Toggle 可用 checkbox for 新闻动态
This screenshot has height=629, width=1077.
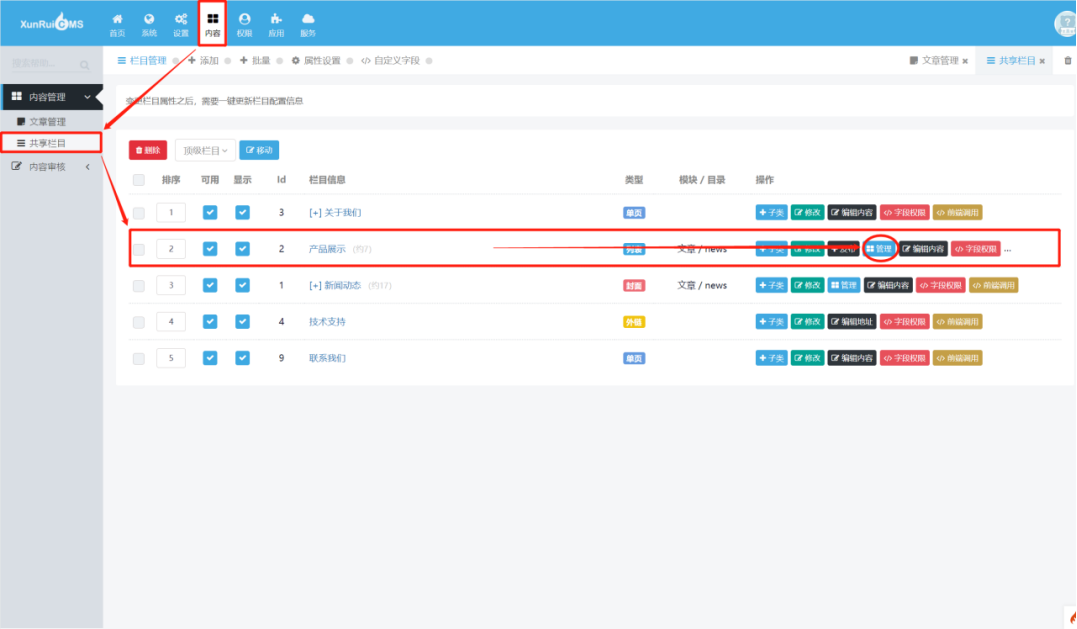coord(210,285)
